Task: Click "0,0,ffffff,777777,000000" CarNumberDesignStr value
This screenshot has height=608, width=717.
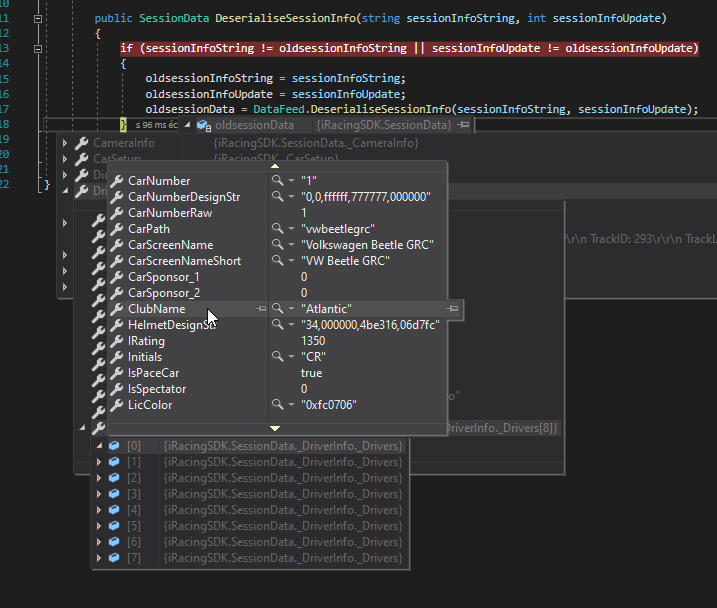Action: [365, 197]
